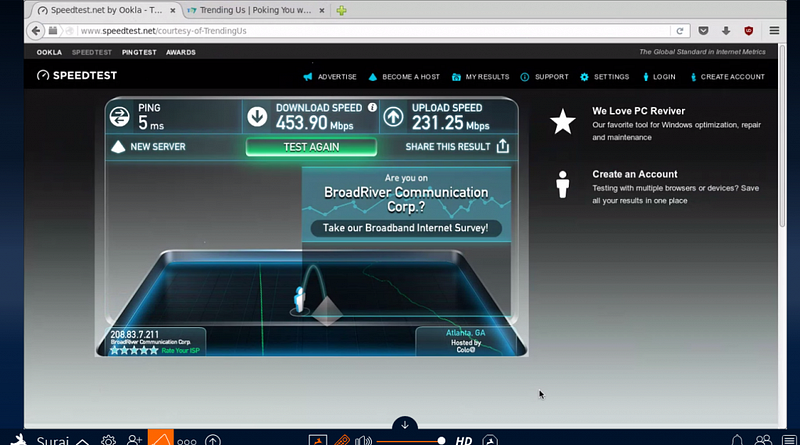Click the down-arrow handle above the bottom toolbar

tap(405, 425)
